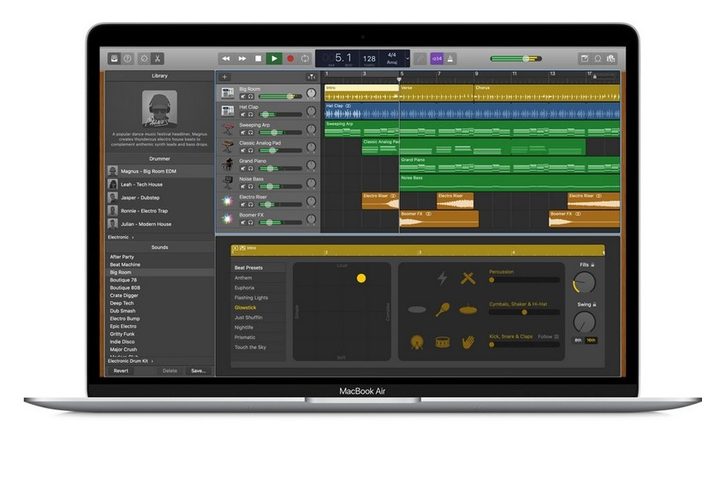
Task: Solo the Grand Piano track
Action: coord(251,168)
